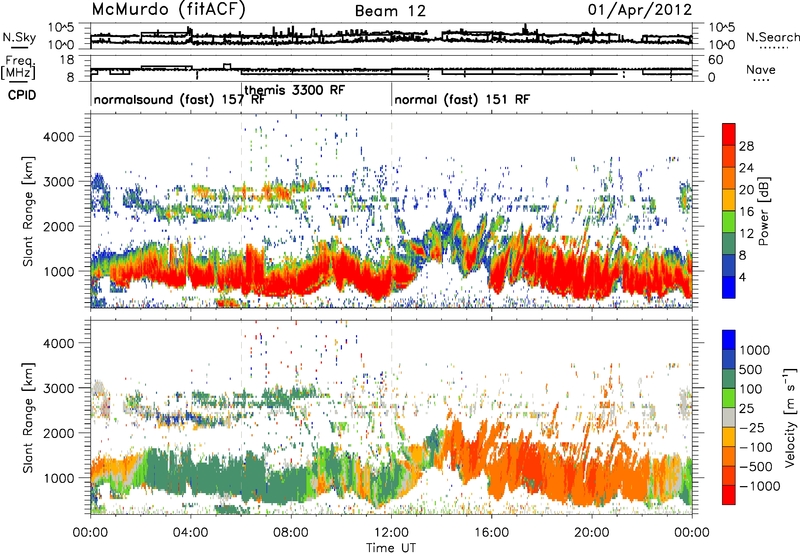Click '4000' tick on the power panel
This screenshot has width=800, height=554.
[58, 137]
